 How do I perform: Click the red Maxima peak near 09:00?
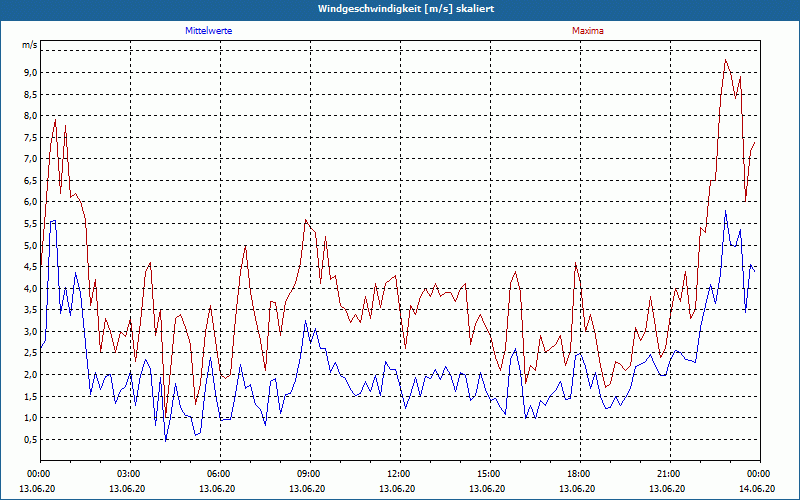[x=306, y=220]
